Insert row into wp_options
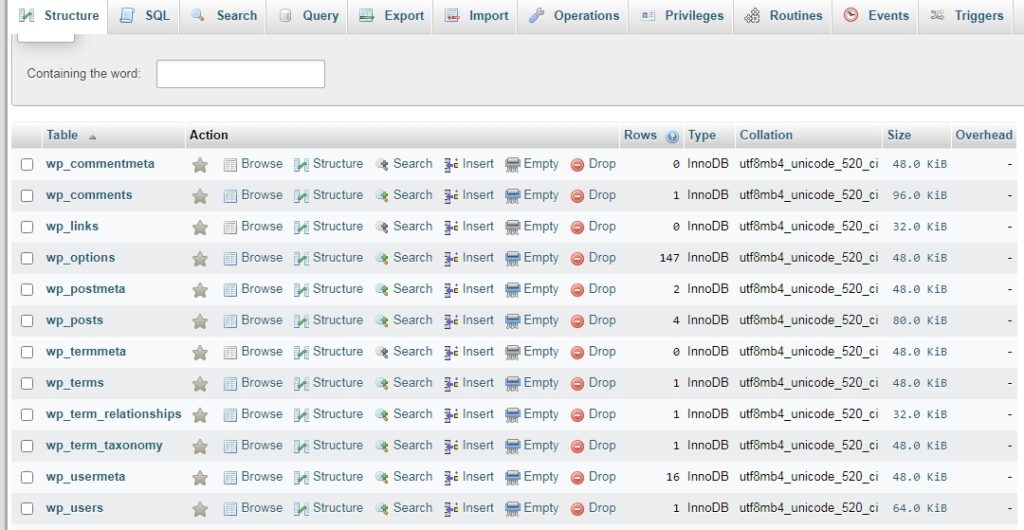 [469, 258]
